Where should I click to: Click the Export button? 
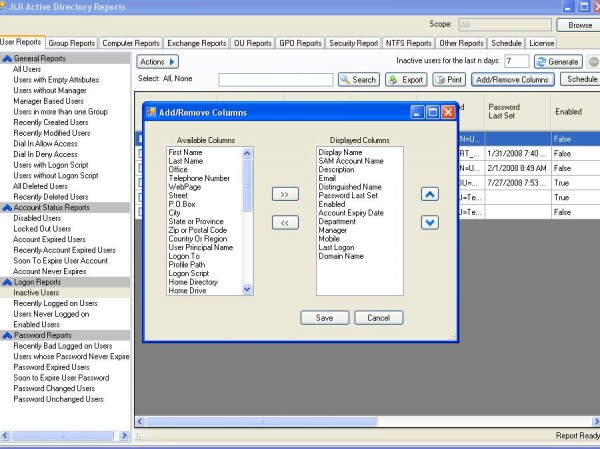(406, 79)
